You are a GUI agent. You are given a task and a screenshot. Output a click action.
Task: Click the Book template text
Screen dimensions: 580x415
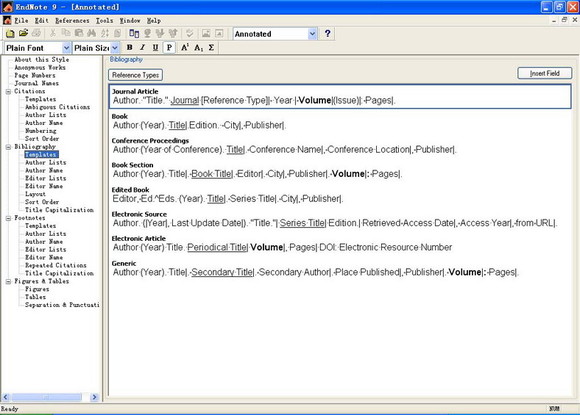coord(199,125)
